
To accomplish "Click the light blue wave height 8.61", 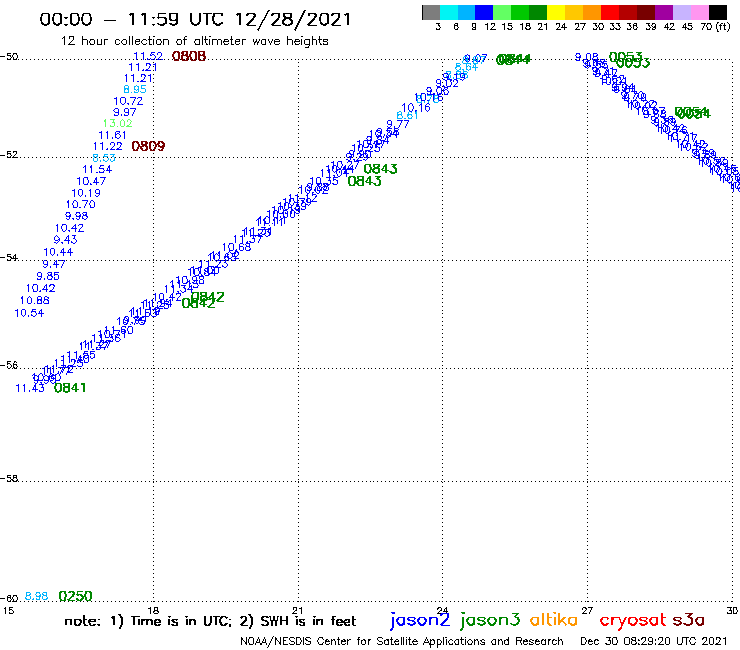I will tap(407, 116).
